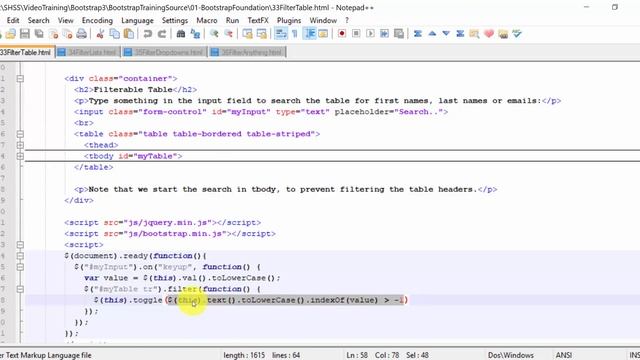The image size is (640, 360).
Task: Open Find with the binoculars icon
Action: [x=181, y=34]
